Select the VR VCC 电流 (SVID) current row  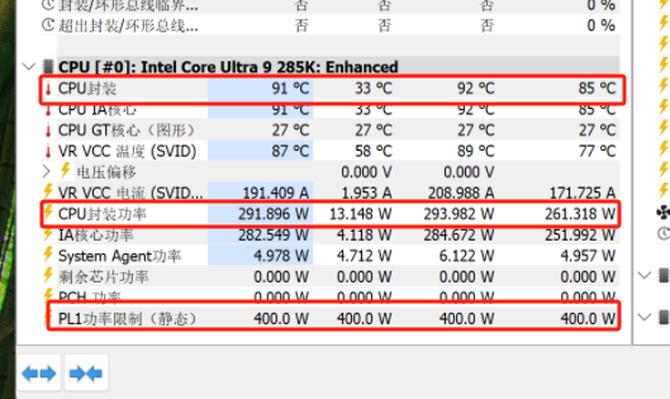point(329,193)
